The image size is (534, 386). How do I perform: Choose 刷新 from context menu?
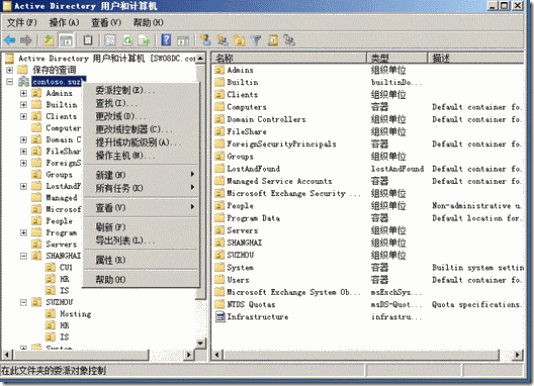[x=141, y=227]
